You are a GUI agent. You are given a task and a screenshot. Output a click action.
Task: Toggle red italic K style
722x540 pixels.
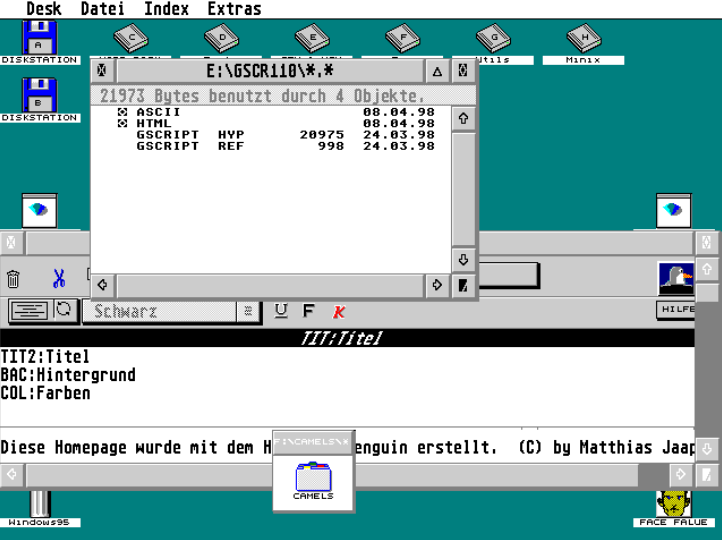click(339, 312)
